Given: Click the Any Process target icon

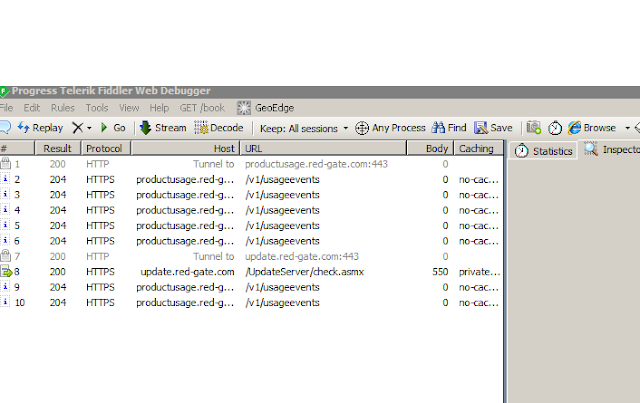Looking at the screenshot, I should (362, 128).
